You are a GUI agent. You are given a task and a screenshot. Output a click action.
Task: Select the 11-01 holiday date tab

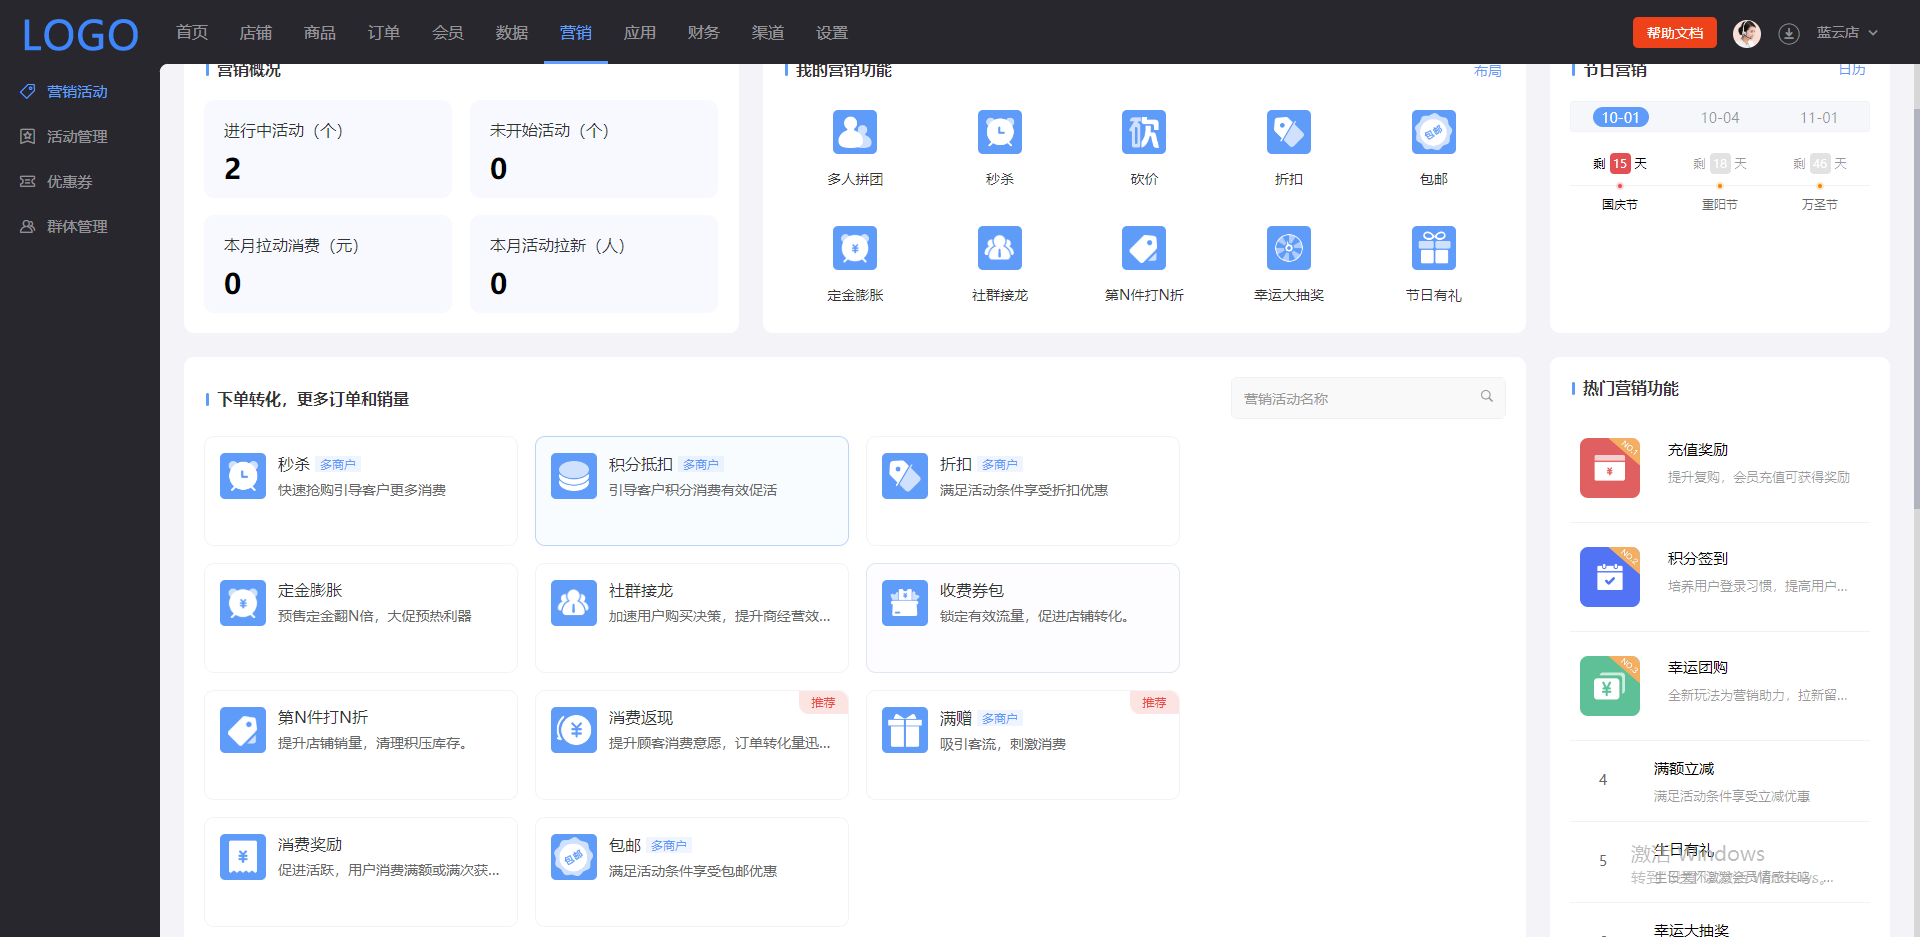tap(1819, 117)
